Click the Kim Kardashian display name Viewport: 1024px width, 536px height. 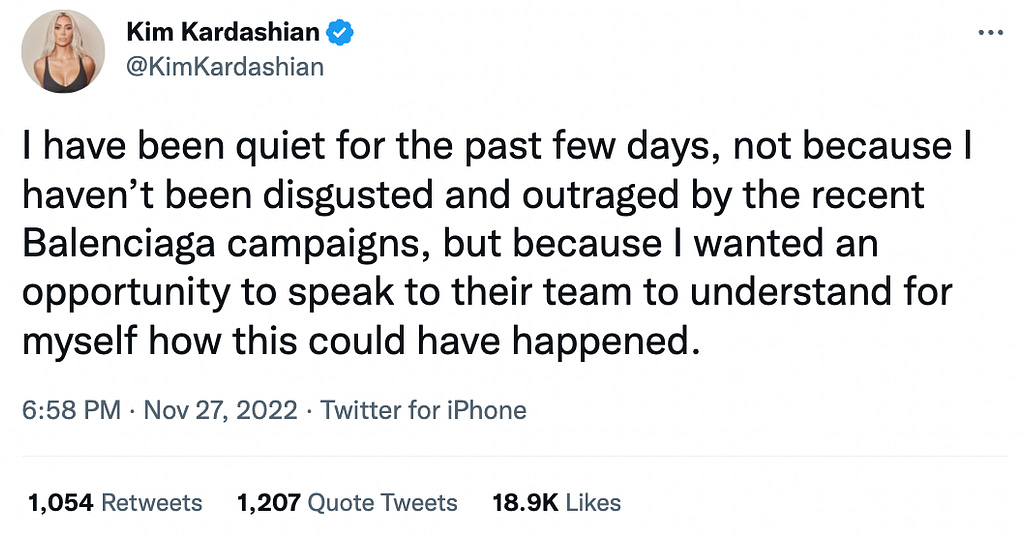(x=222, y=33)
